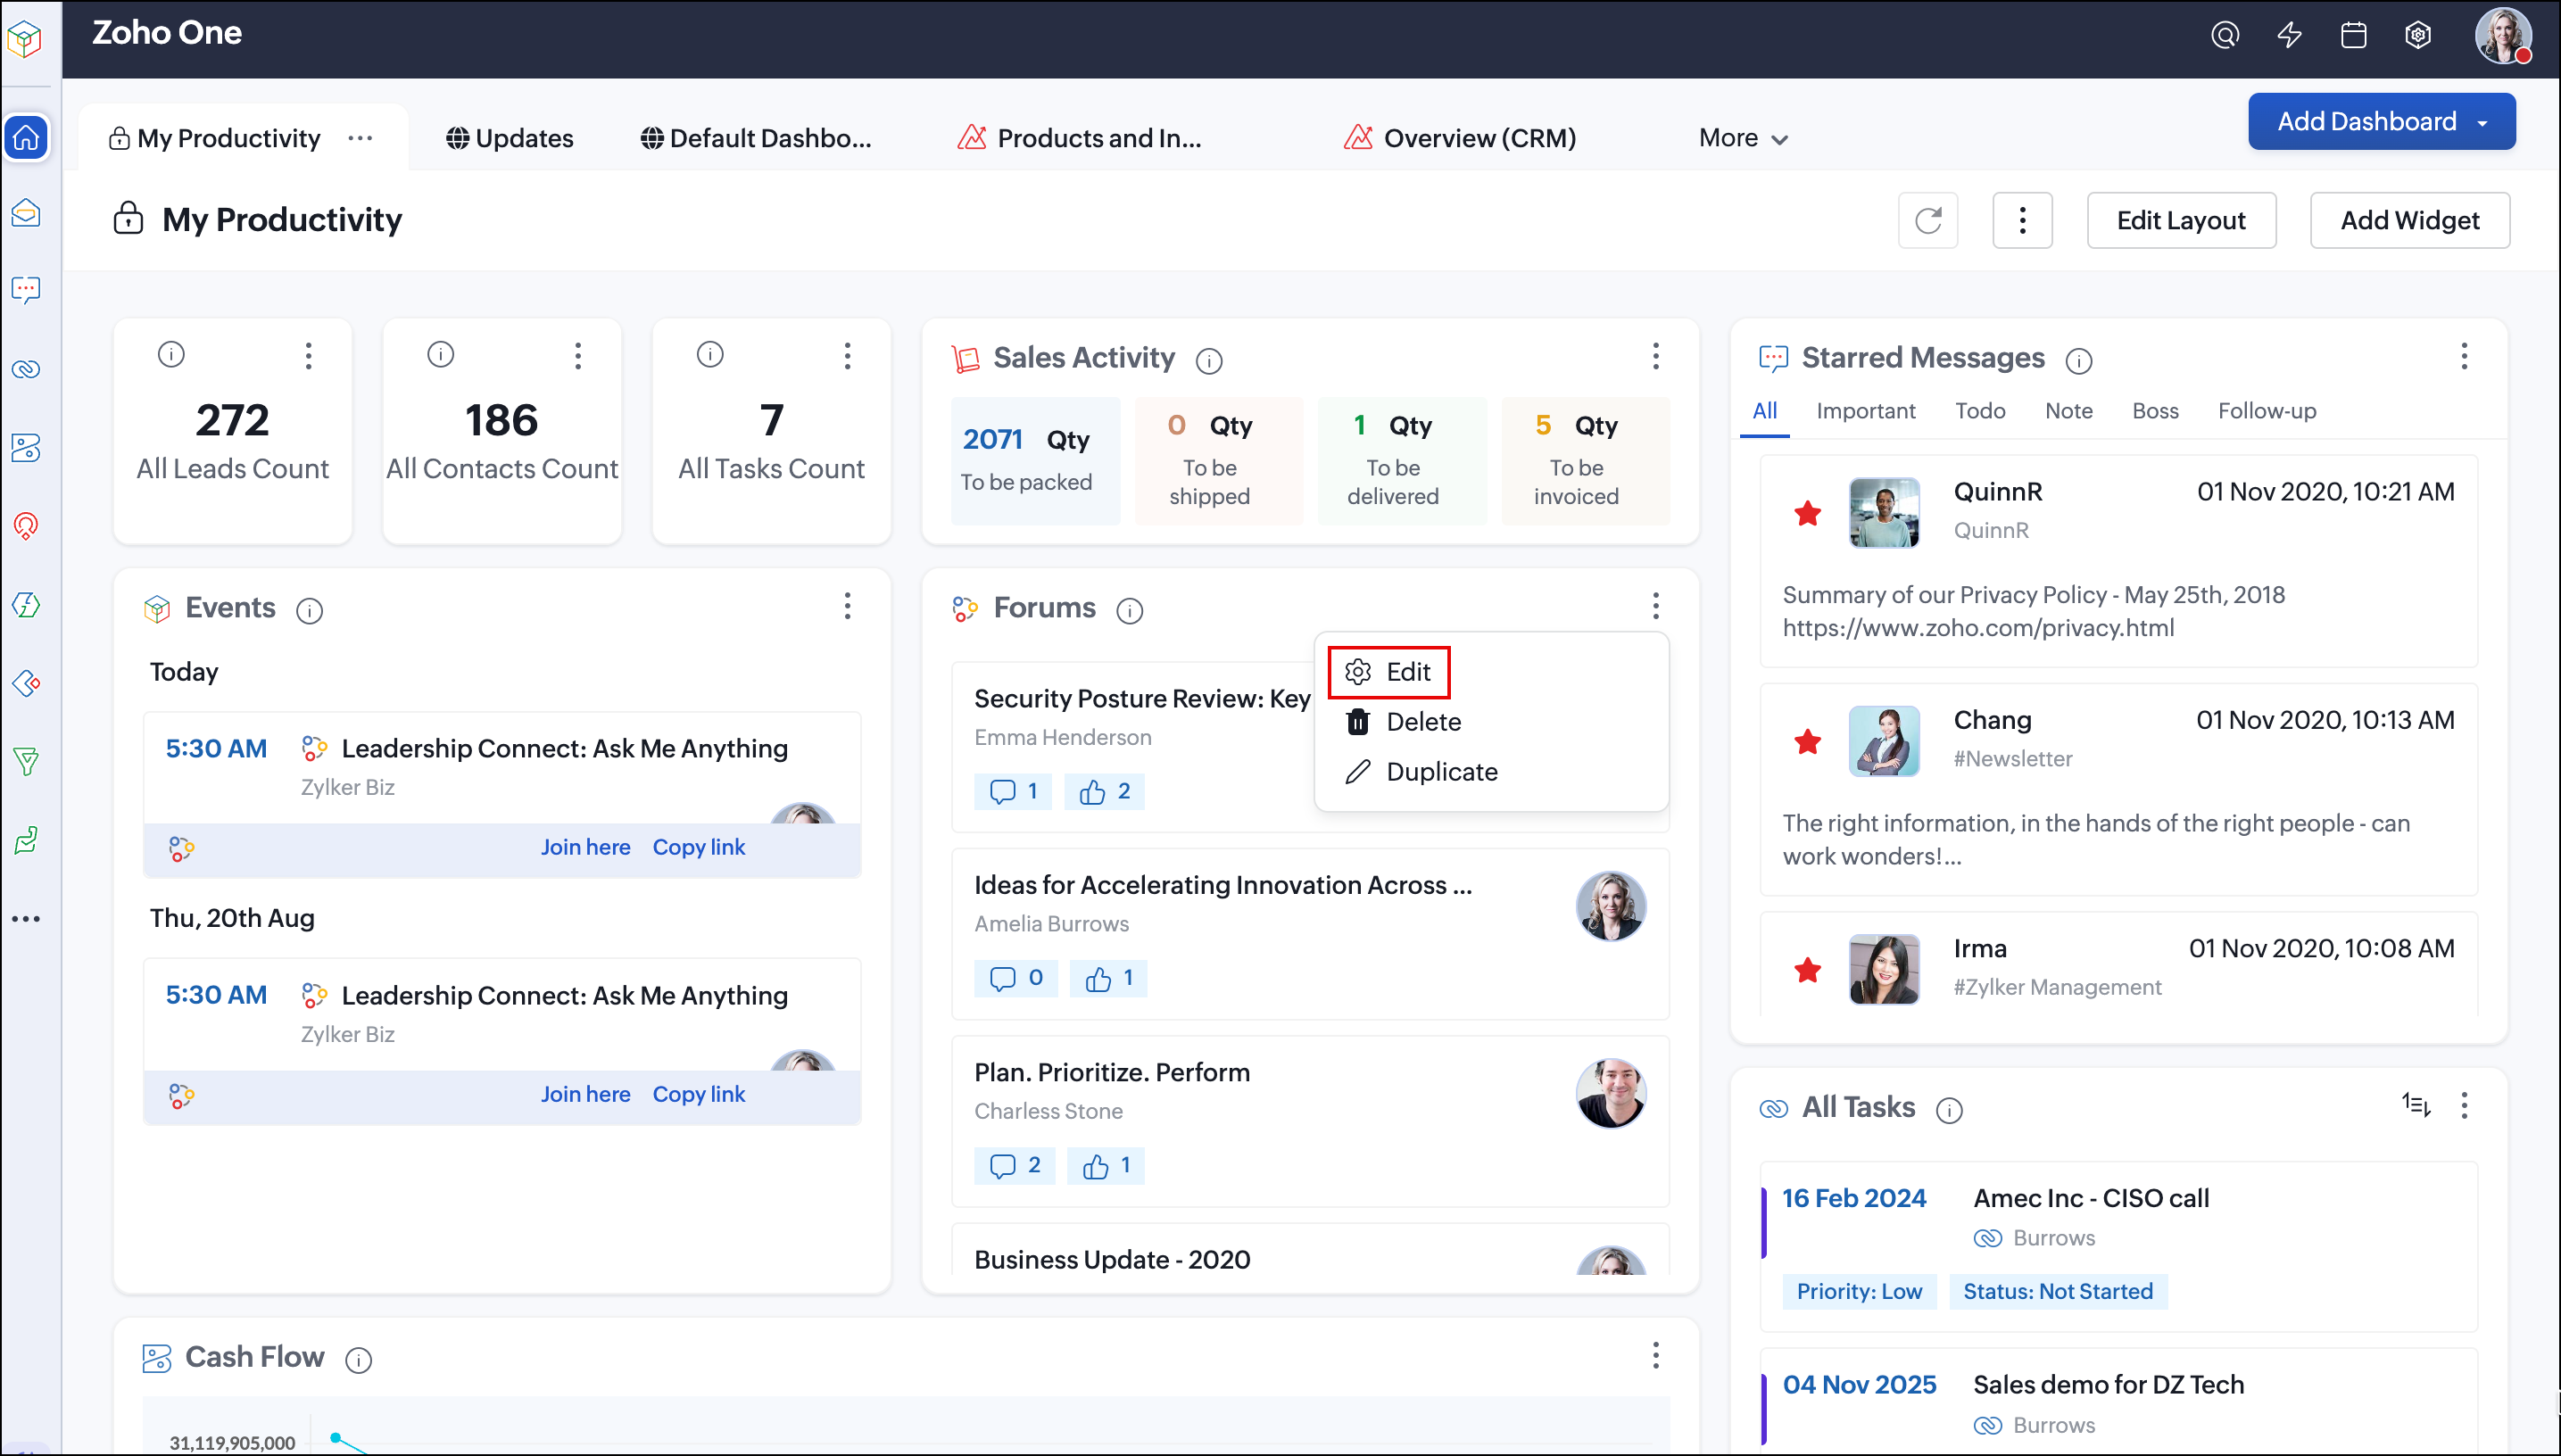This screenshot has height=1456, width=2561.
Task: Click the Add Widget button
Action: pyautogui.click(x=2408, y=220)
